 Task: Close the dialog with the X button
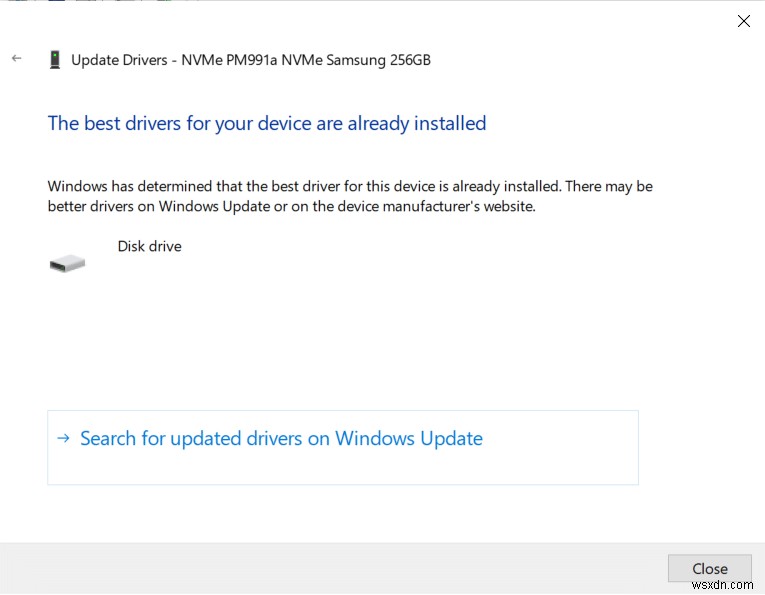tap(743, 21)
